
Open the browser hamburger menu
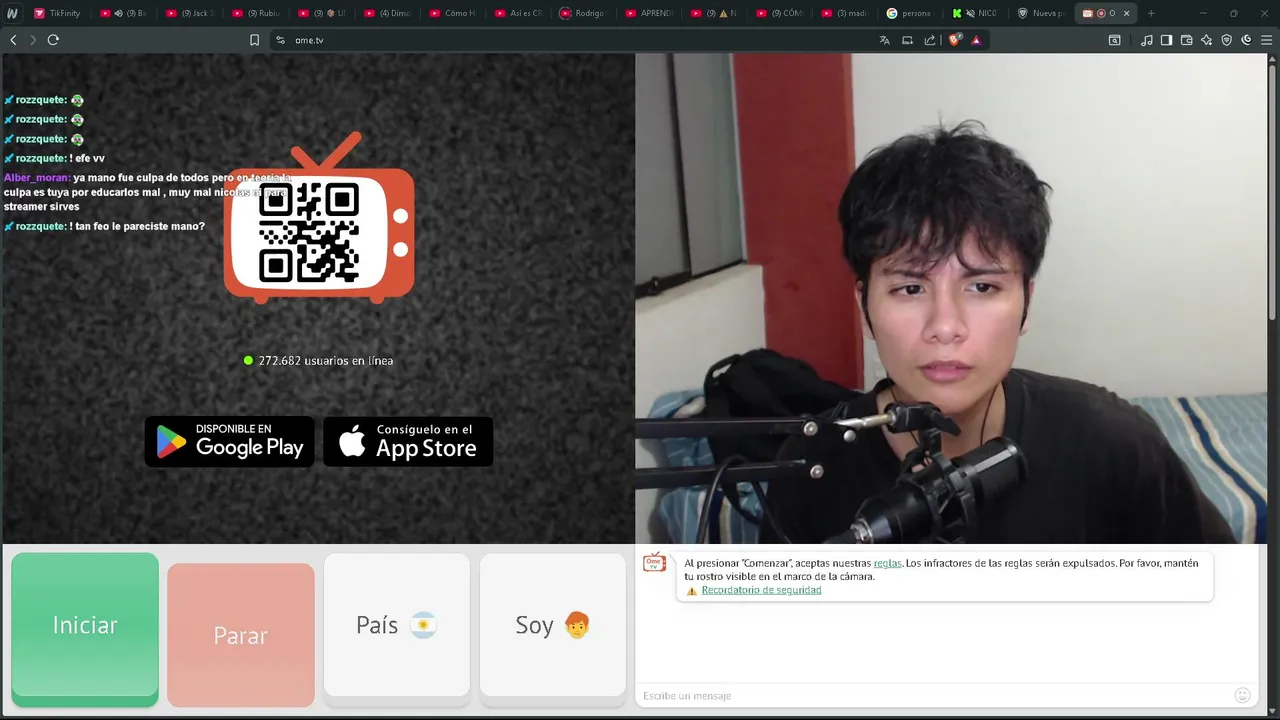coord(1266,40)
